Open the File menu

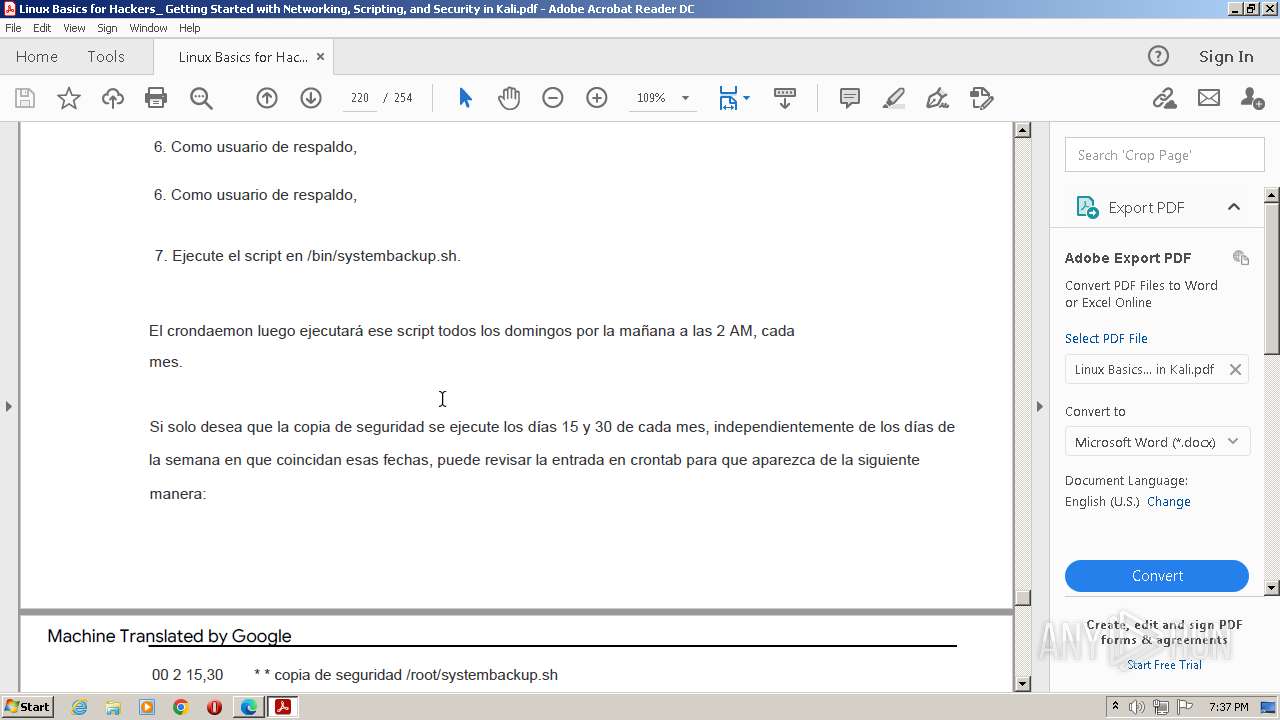click(13, 28)
